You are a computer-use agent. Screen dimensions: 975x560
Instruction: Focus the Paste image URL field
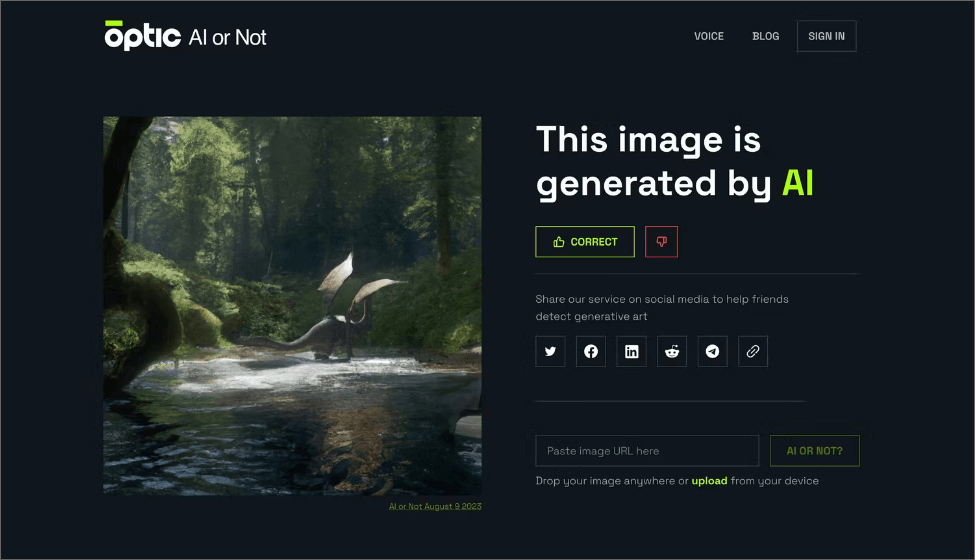647,451
